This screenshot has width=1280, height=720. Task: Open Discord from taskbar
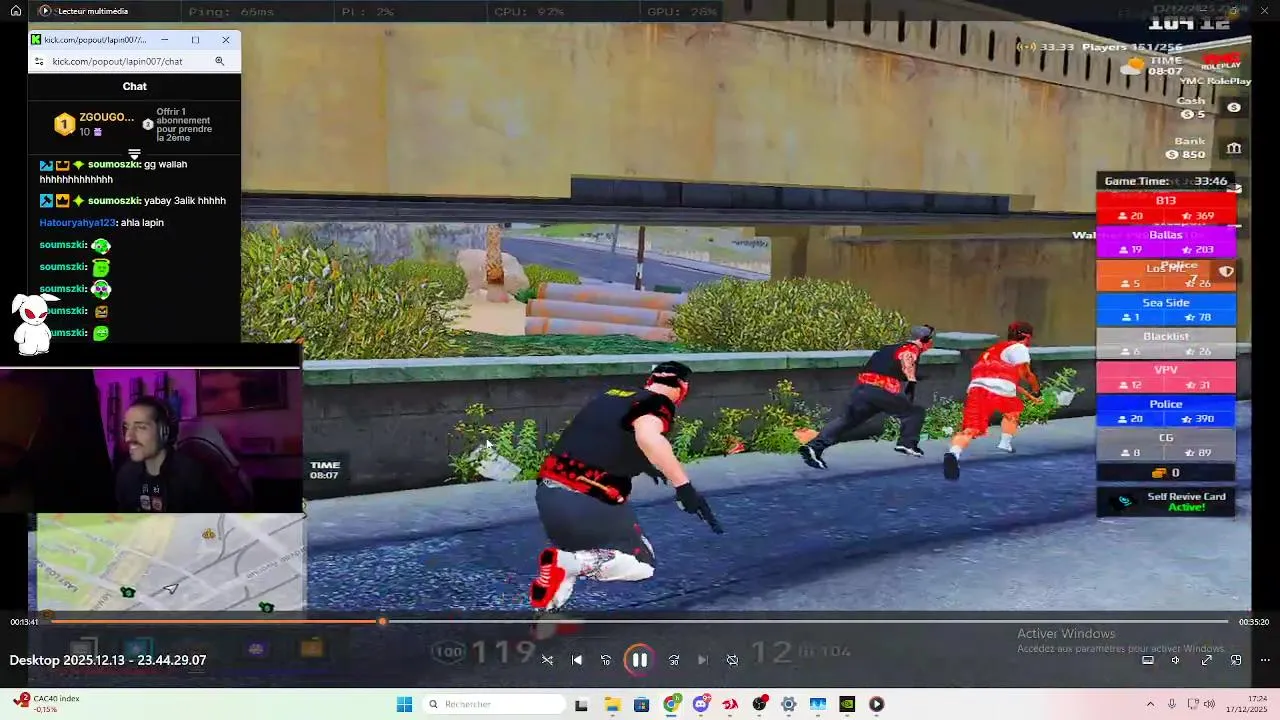point(701,704)
